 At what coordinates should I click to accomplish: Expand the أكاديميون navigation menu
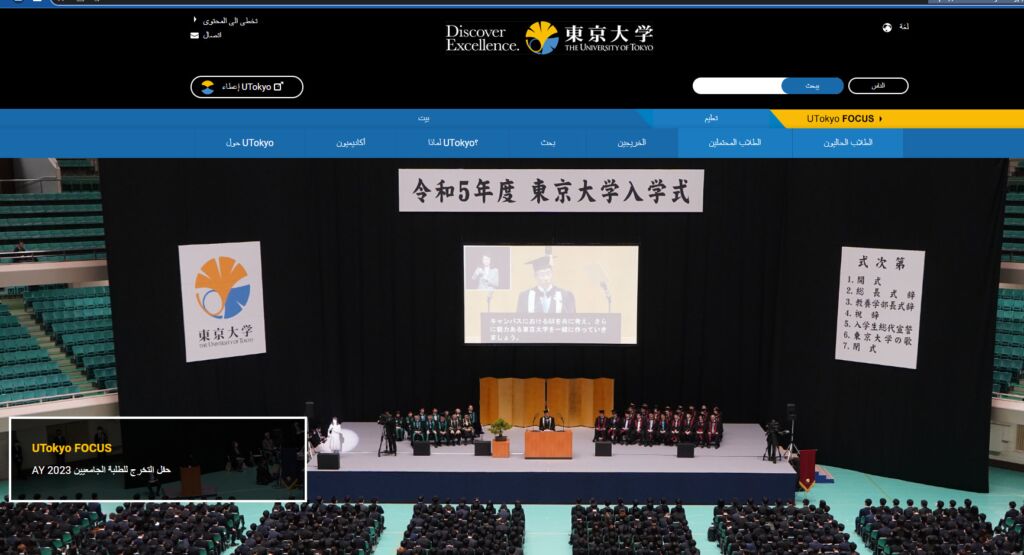pyautogui.click(x=350, y=143)
